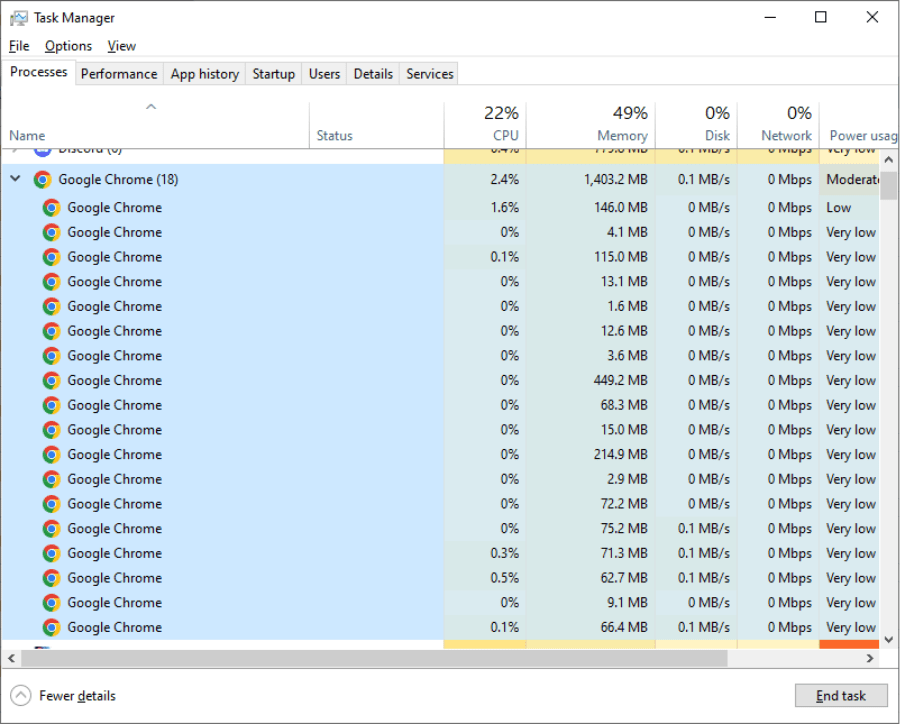Click the 1.6% CPU value

point(505,207)
